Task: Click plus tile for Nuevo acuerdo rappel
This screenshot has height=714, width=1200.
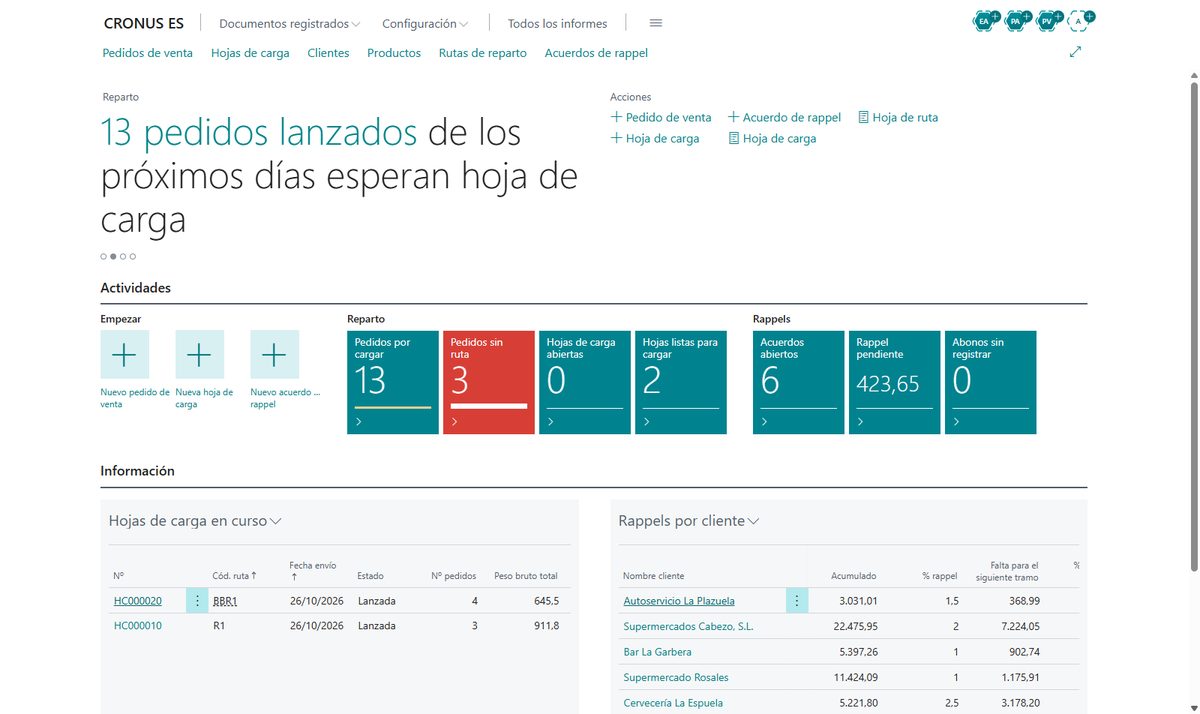Action: 275,355
